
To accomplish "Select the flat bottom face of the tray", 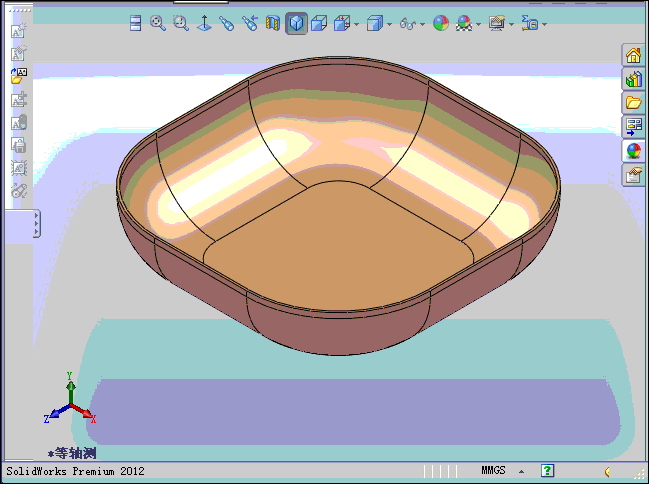I will click(x=339, y=248).
